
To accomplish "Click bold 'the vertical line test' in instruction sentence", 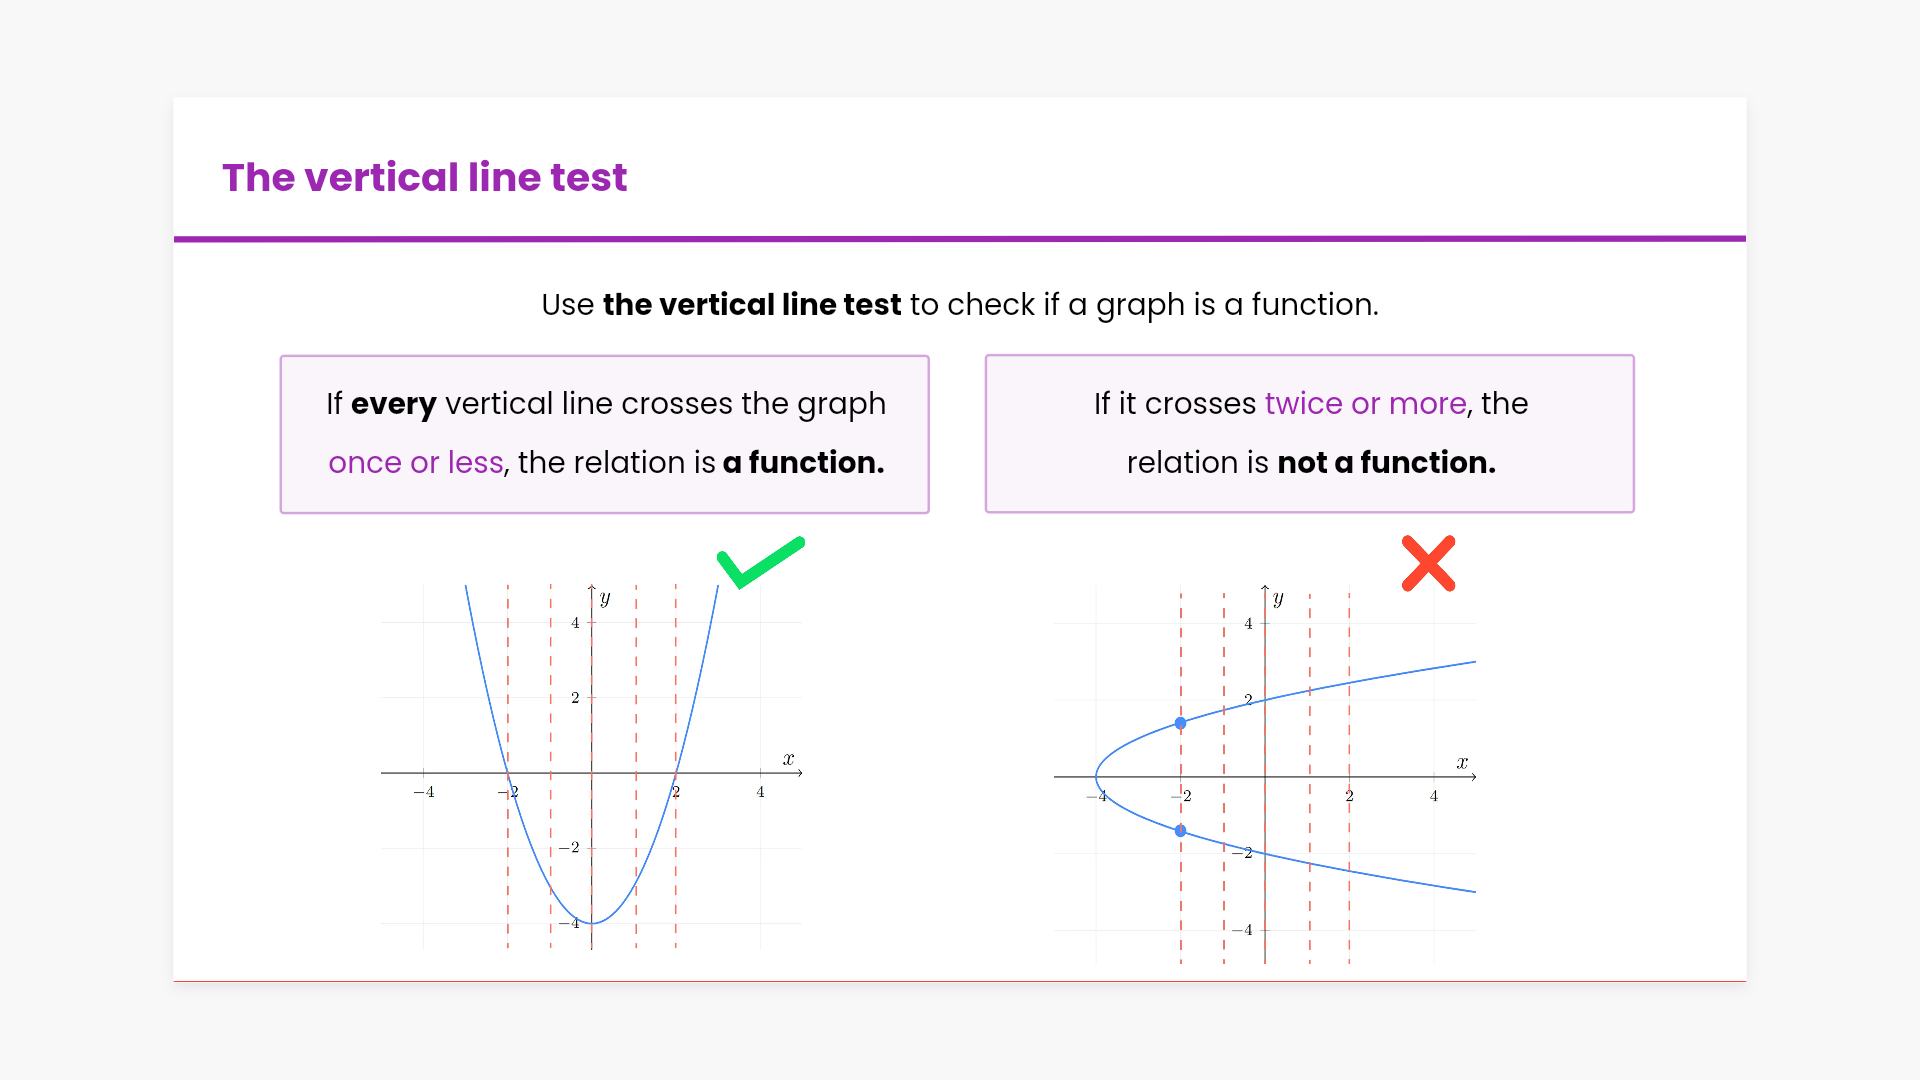I will click(751, 305).
